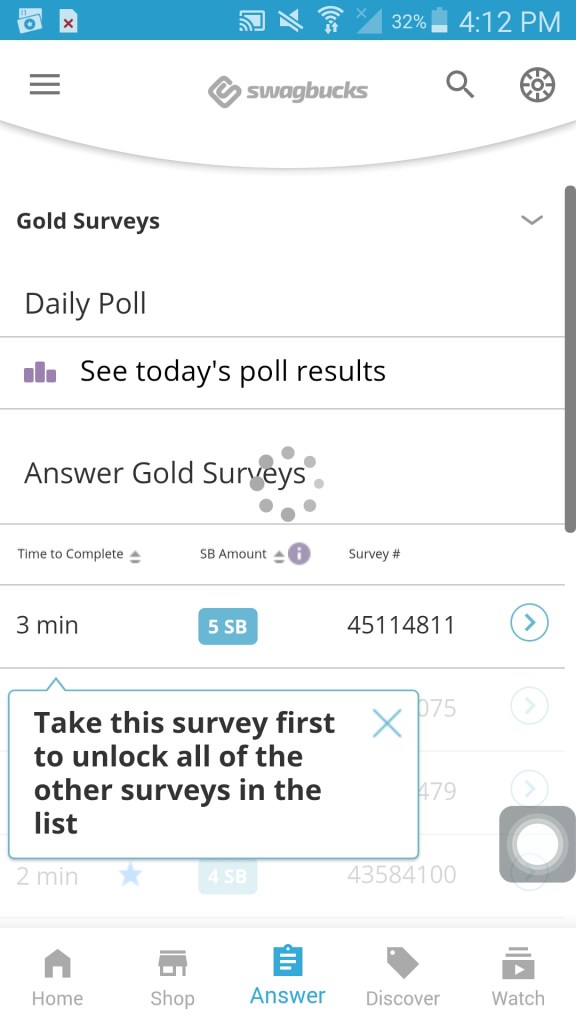Open the settings gear icon
The height and width of the screenshot is (1024, 576).
pyautogui.click(x=537, y=85)
